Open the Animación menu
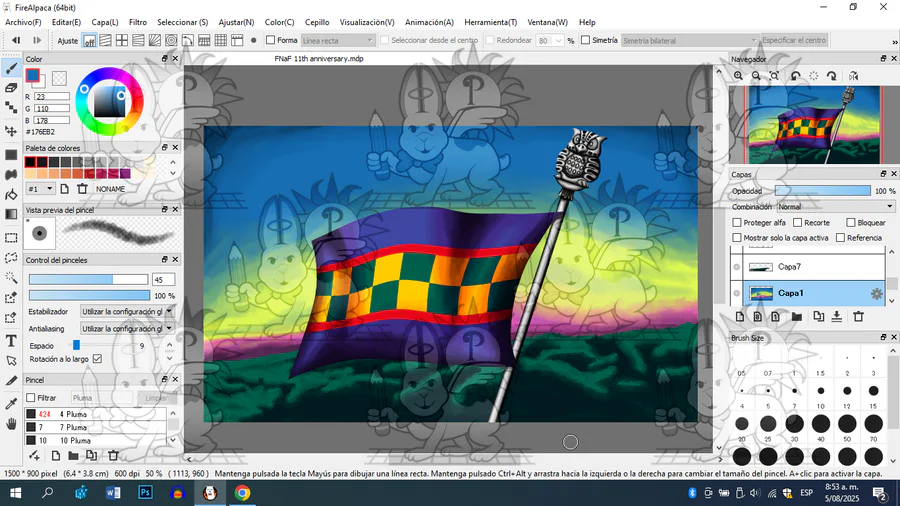Screen dimensions: 900x506 429,22
